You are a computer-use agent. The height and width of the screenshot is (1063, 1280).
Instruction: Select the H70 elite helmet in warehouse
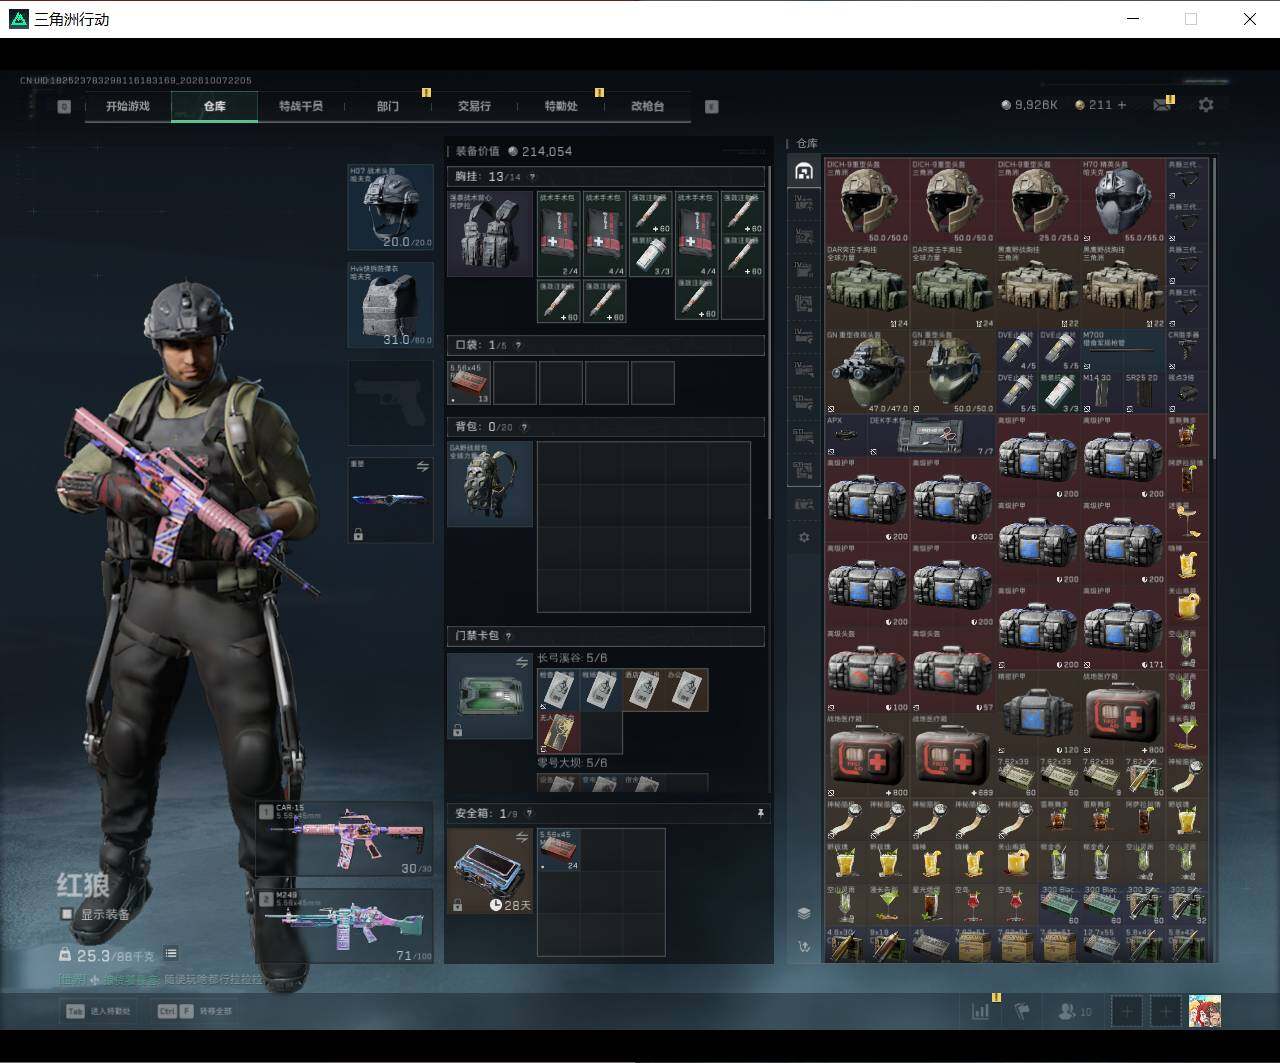(1123, 201)
